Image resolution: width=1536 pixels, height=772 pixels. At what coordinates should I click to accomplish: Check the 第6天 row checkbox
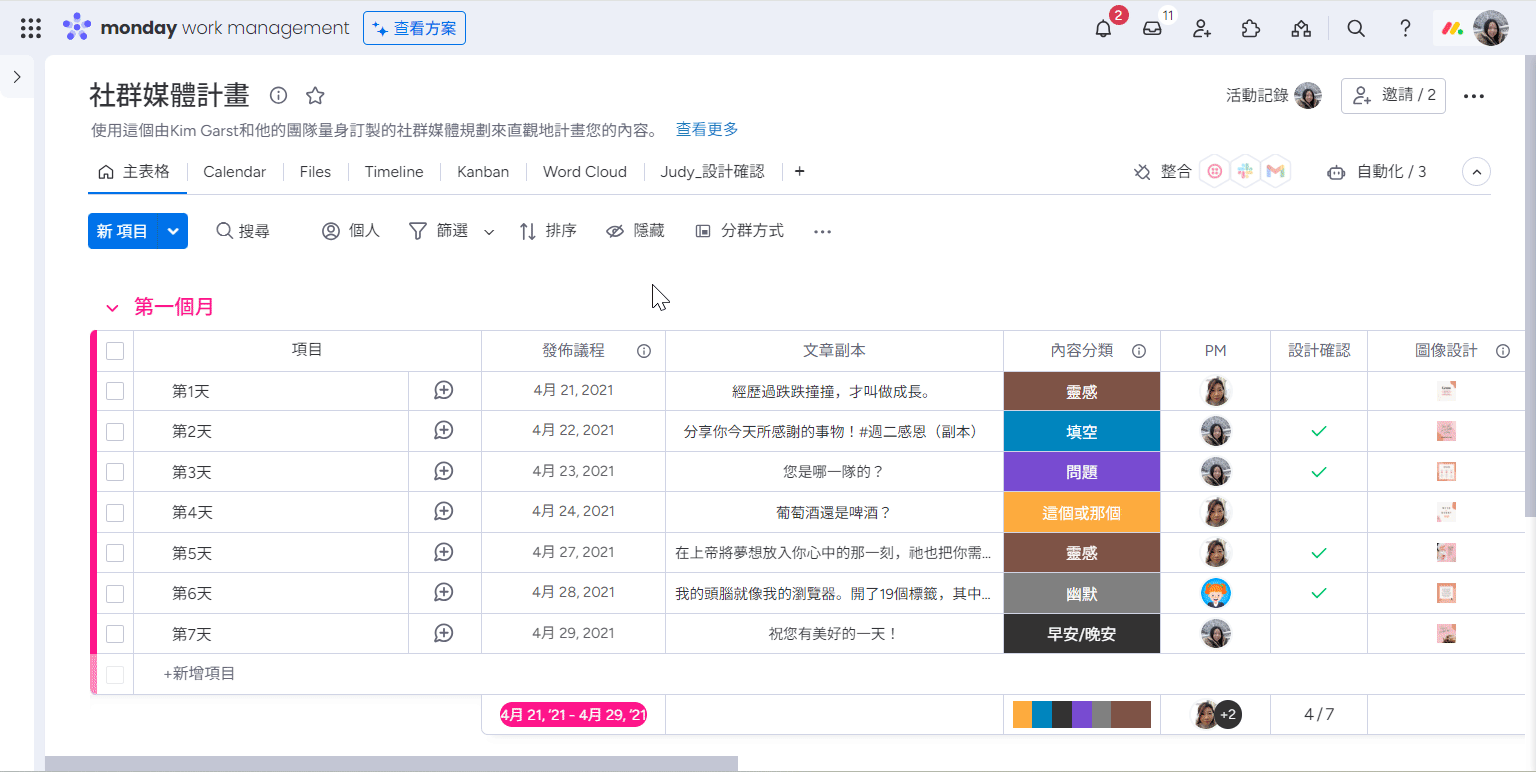pos(115,593)
